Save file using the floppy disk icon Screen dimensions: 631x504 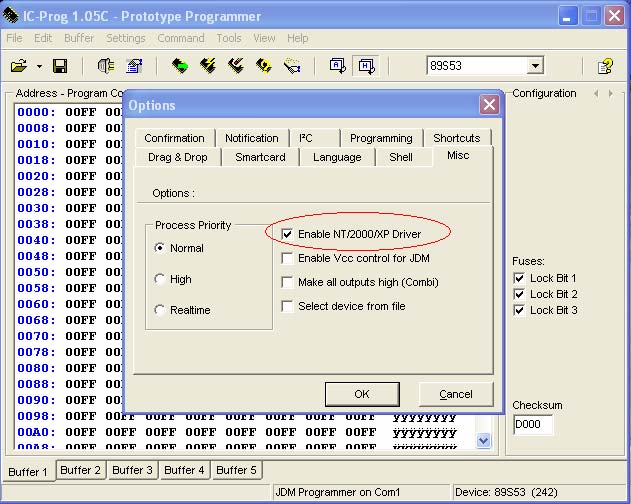coord(60,66)
